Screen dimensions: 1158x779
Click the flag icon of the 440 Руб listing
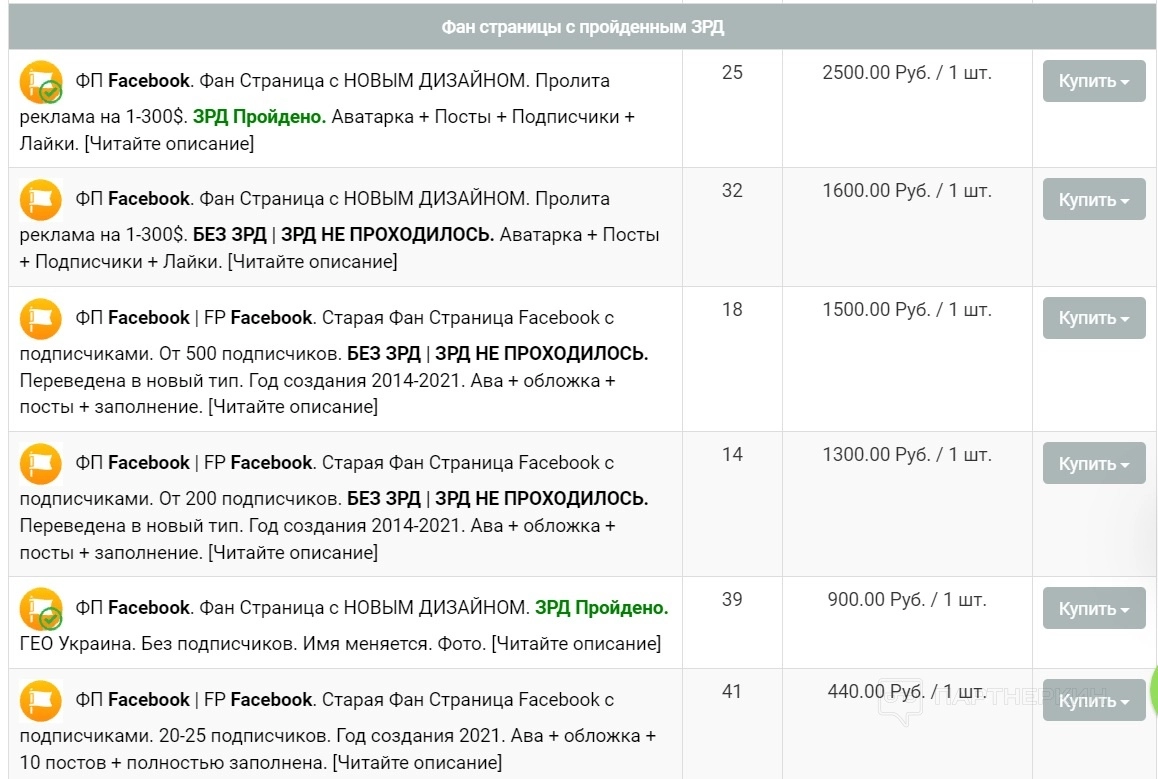click(41, 701)
